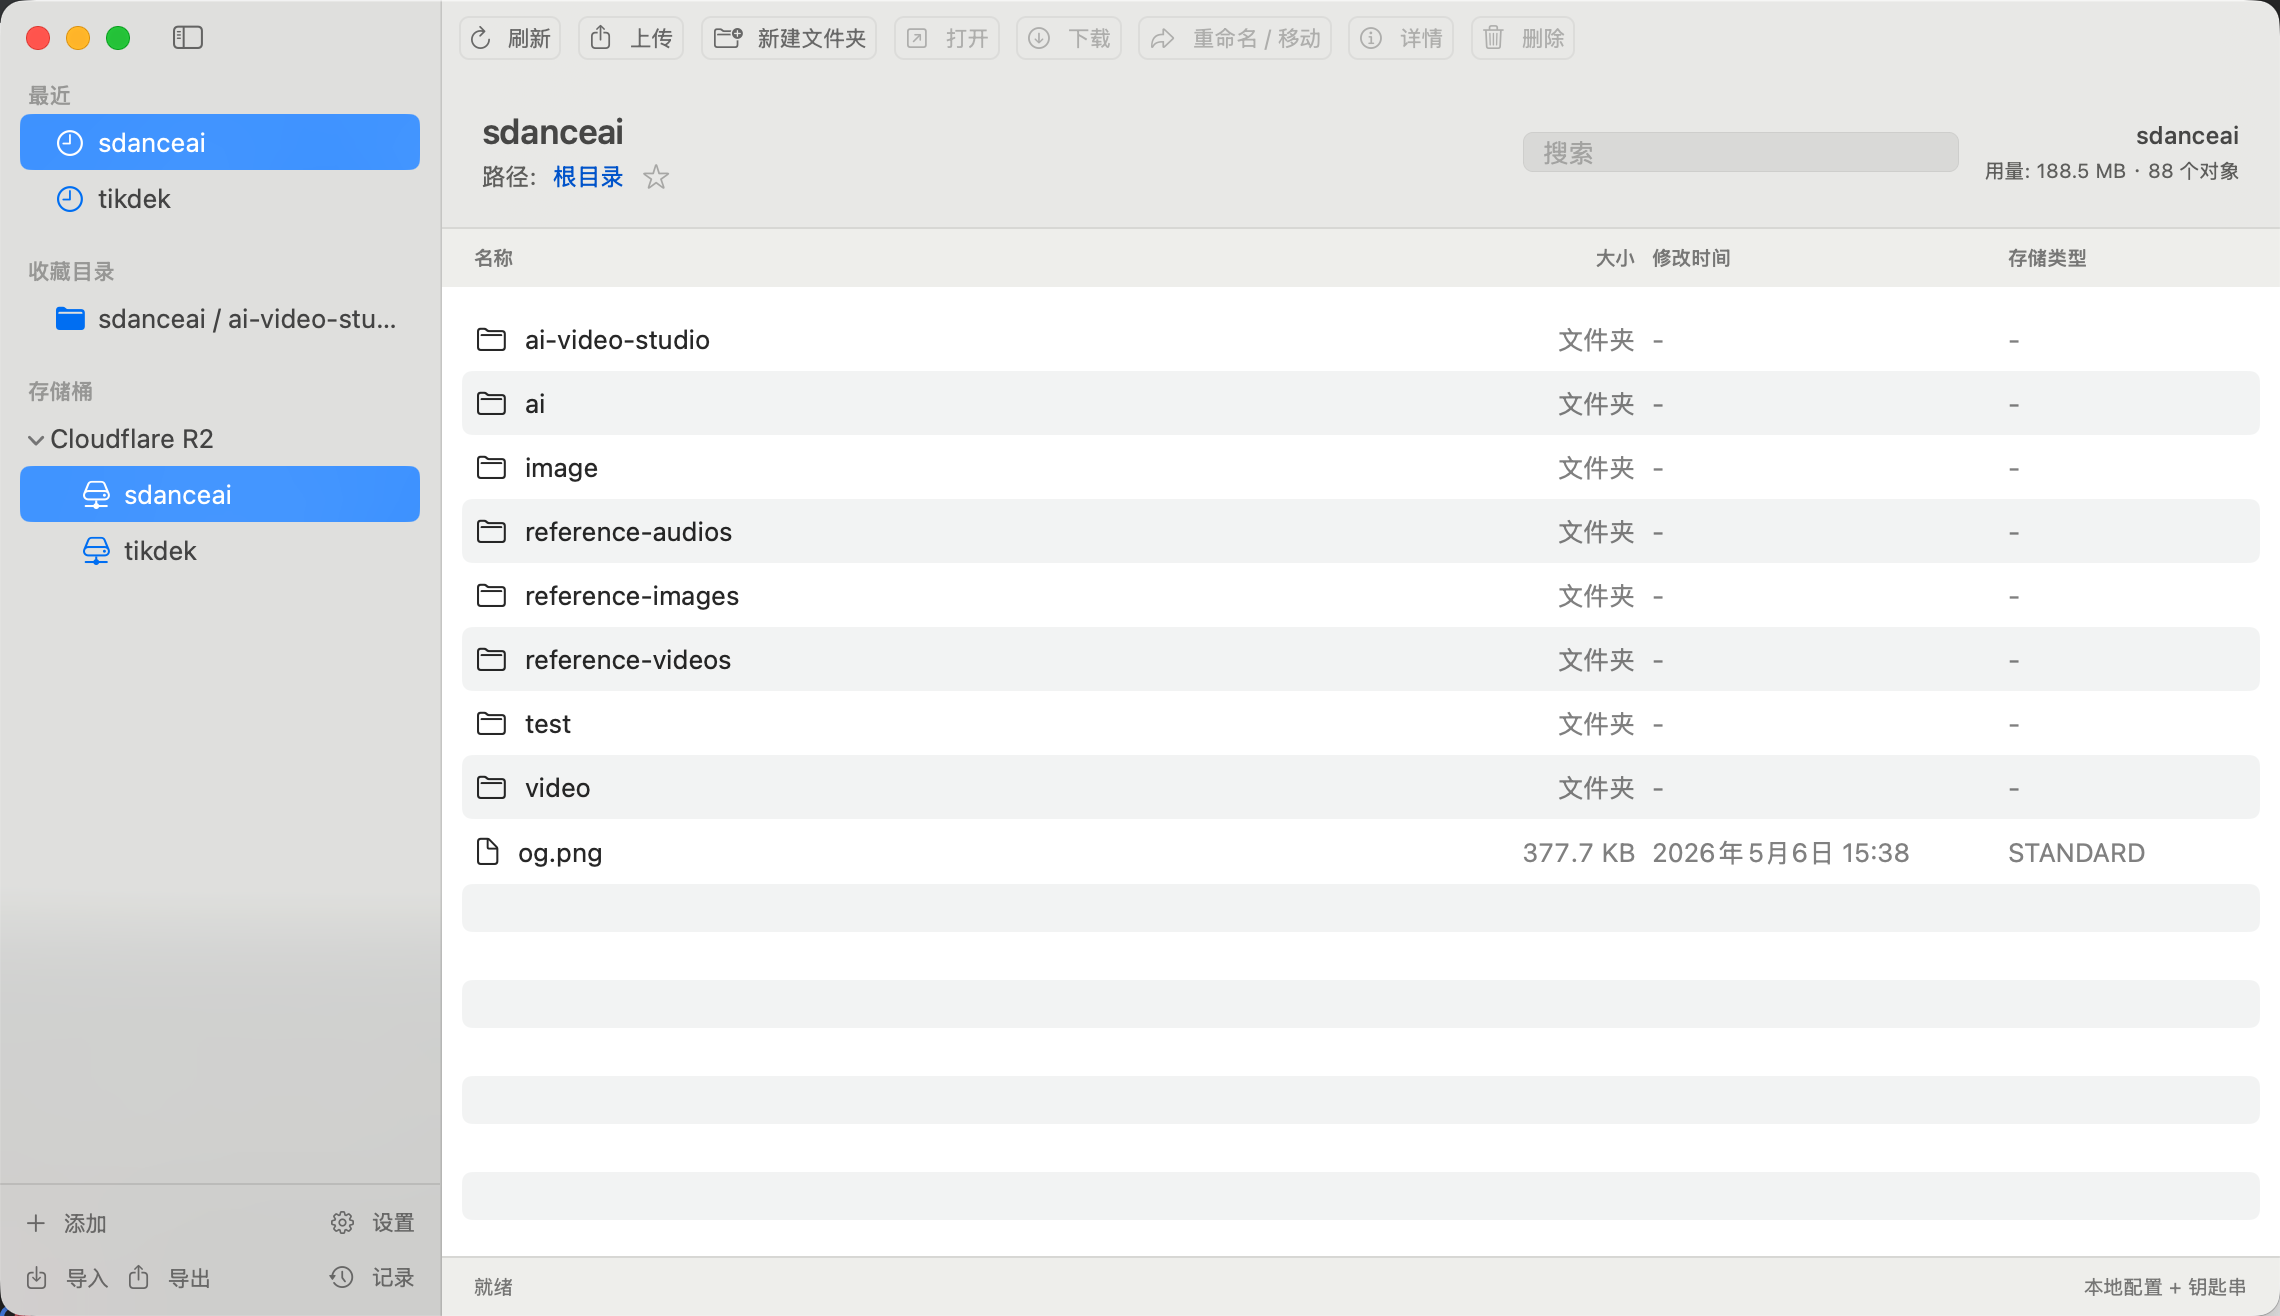Select the reference-videos folder row
The height and width of the screenshot is (1316, 2280).
1360,659
